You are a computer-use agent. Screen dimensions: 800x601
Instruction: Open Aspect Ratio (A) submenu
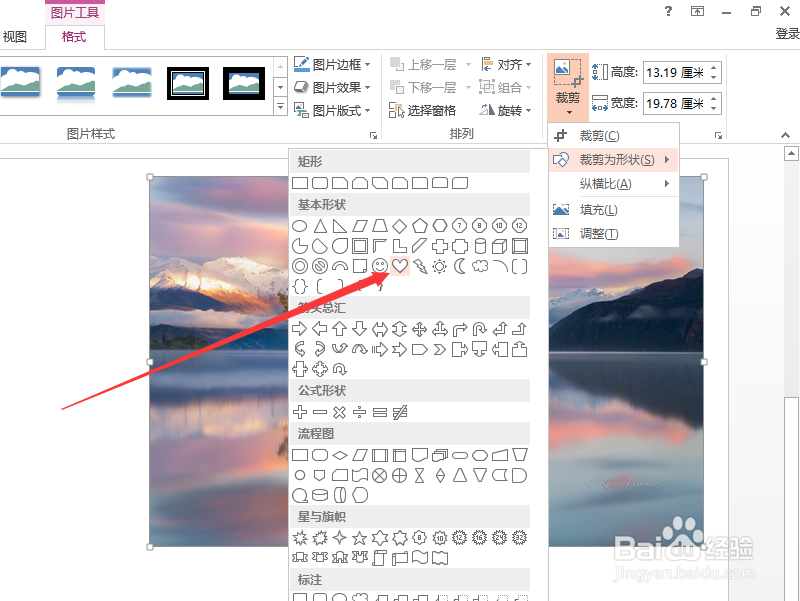[x=614, y=184]
